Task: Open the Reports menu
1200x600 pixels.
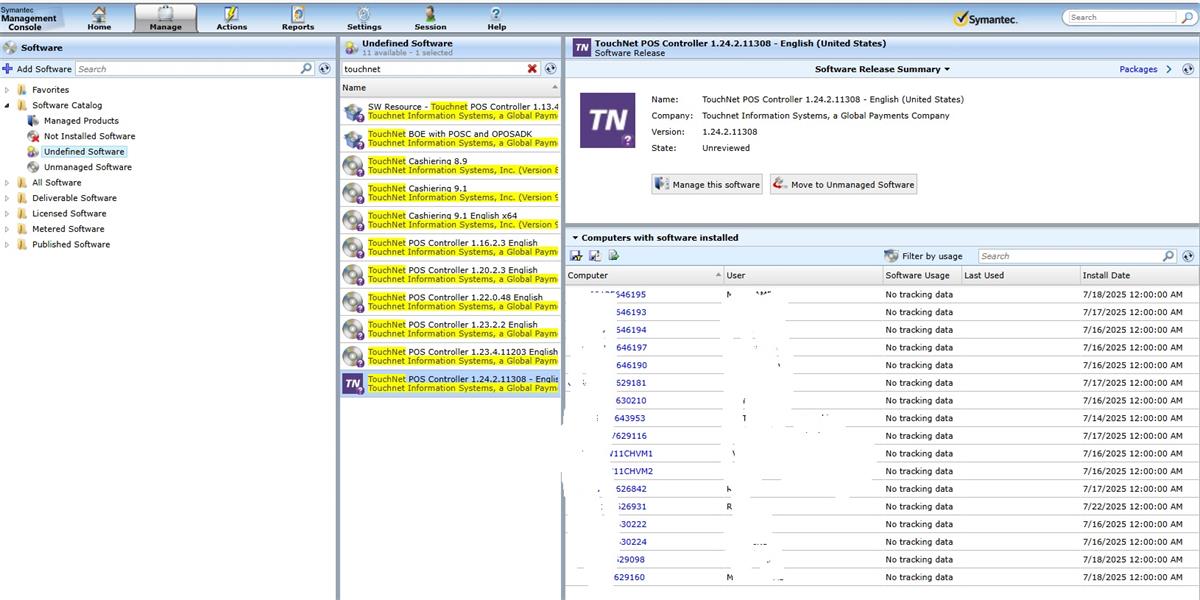Action: point(297,17)
